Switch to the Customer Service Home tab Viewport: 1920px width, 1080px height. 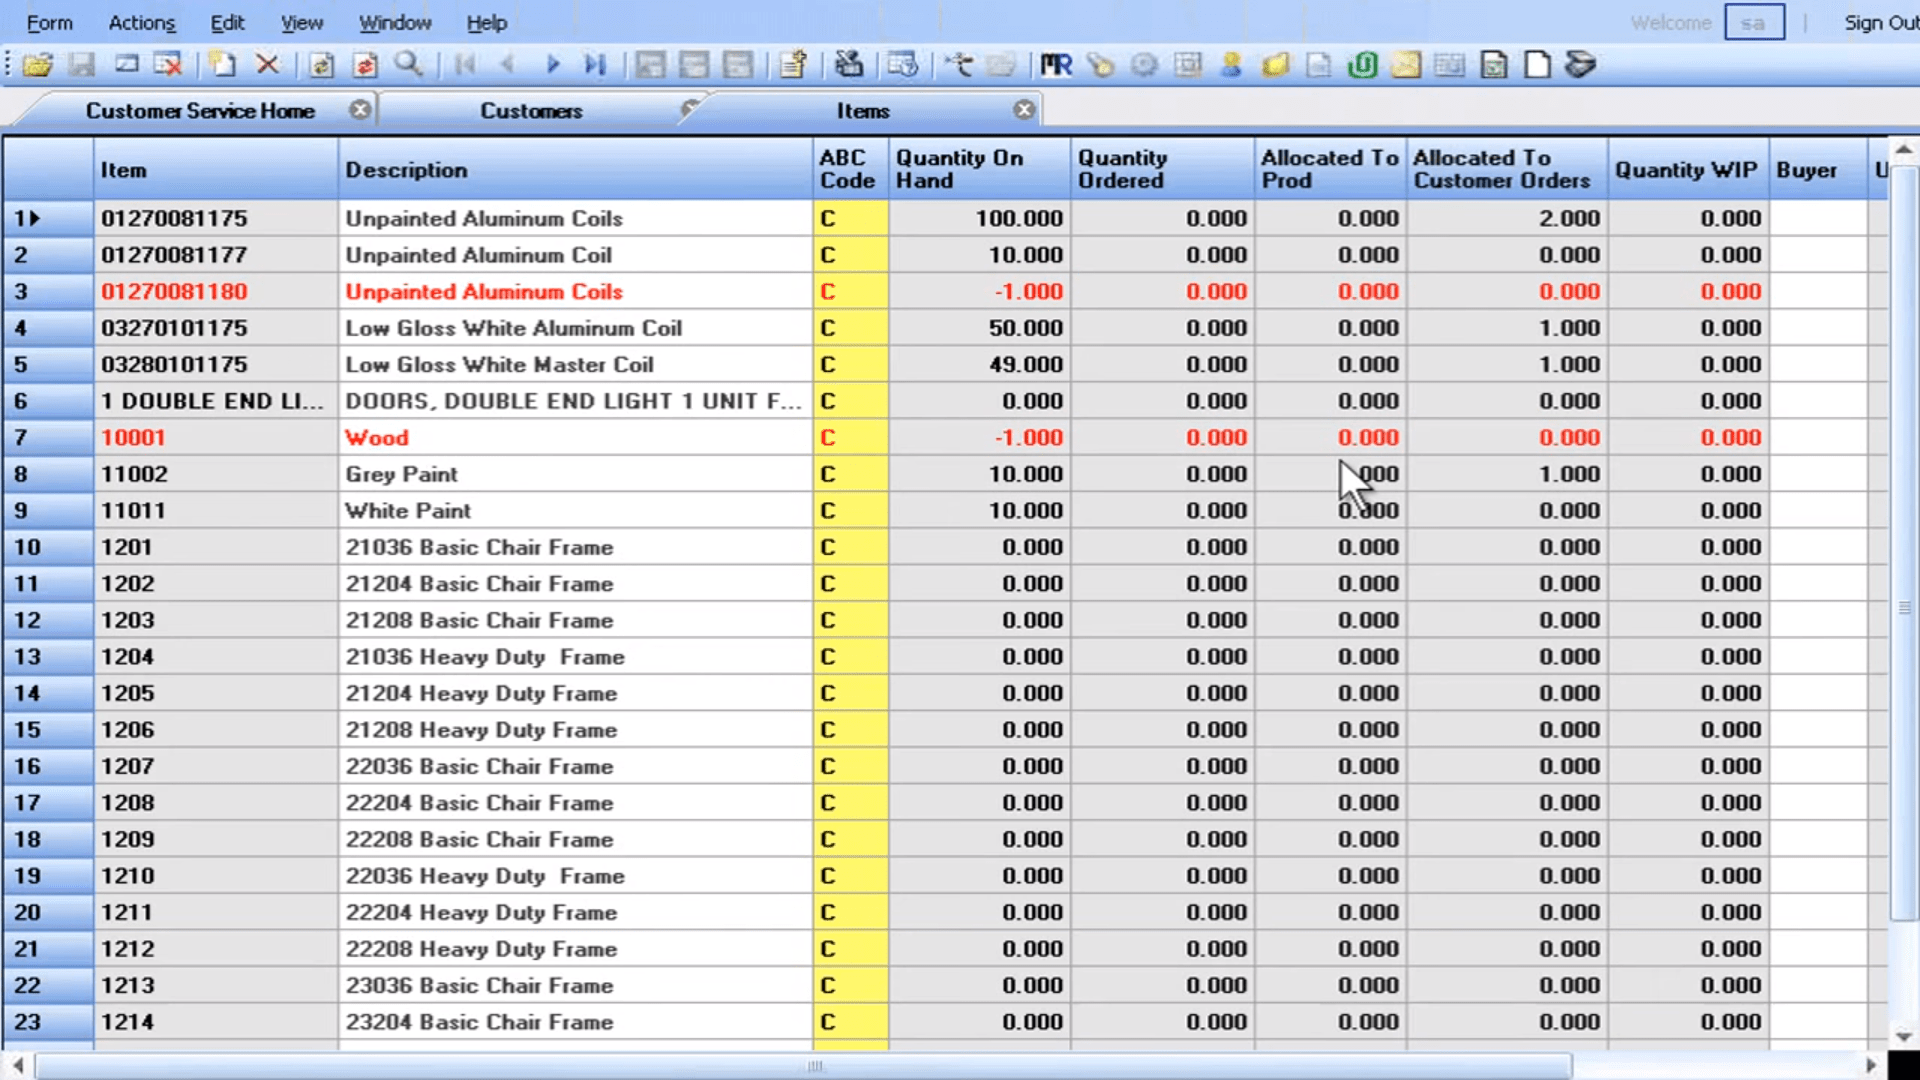(x=200, y=111)
